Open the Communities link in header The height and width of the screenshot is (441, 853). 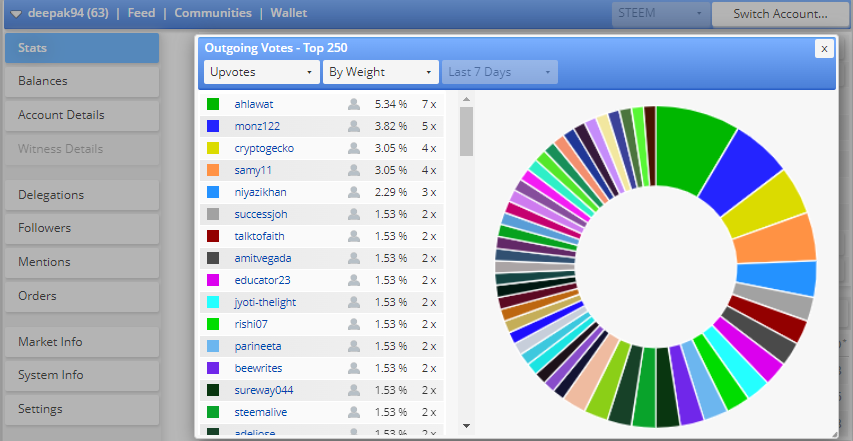pyautogui.click(x=213, y=13)
